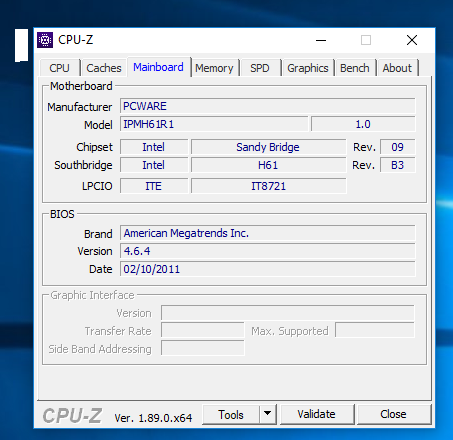Click the chipset revision 09
Screen dimensions: 453x440
[x=398, y=147]
